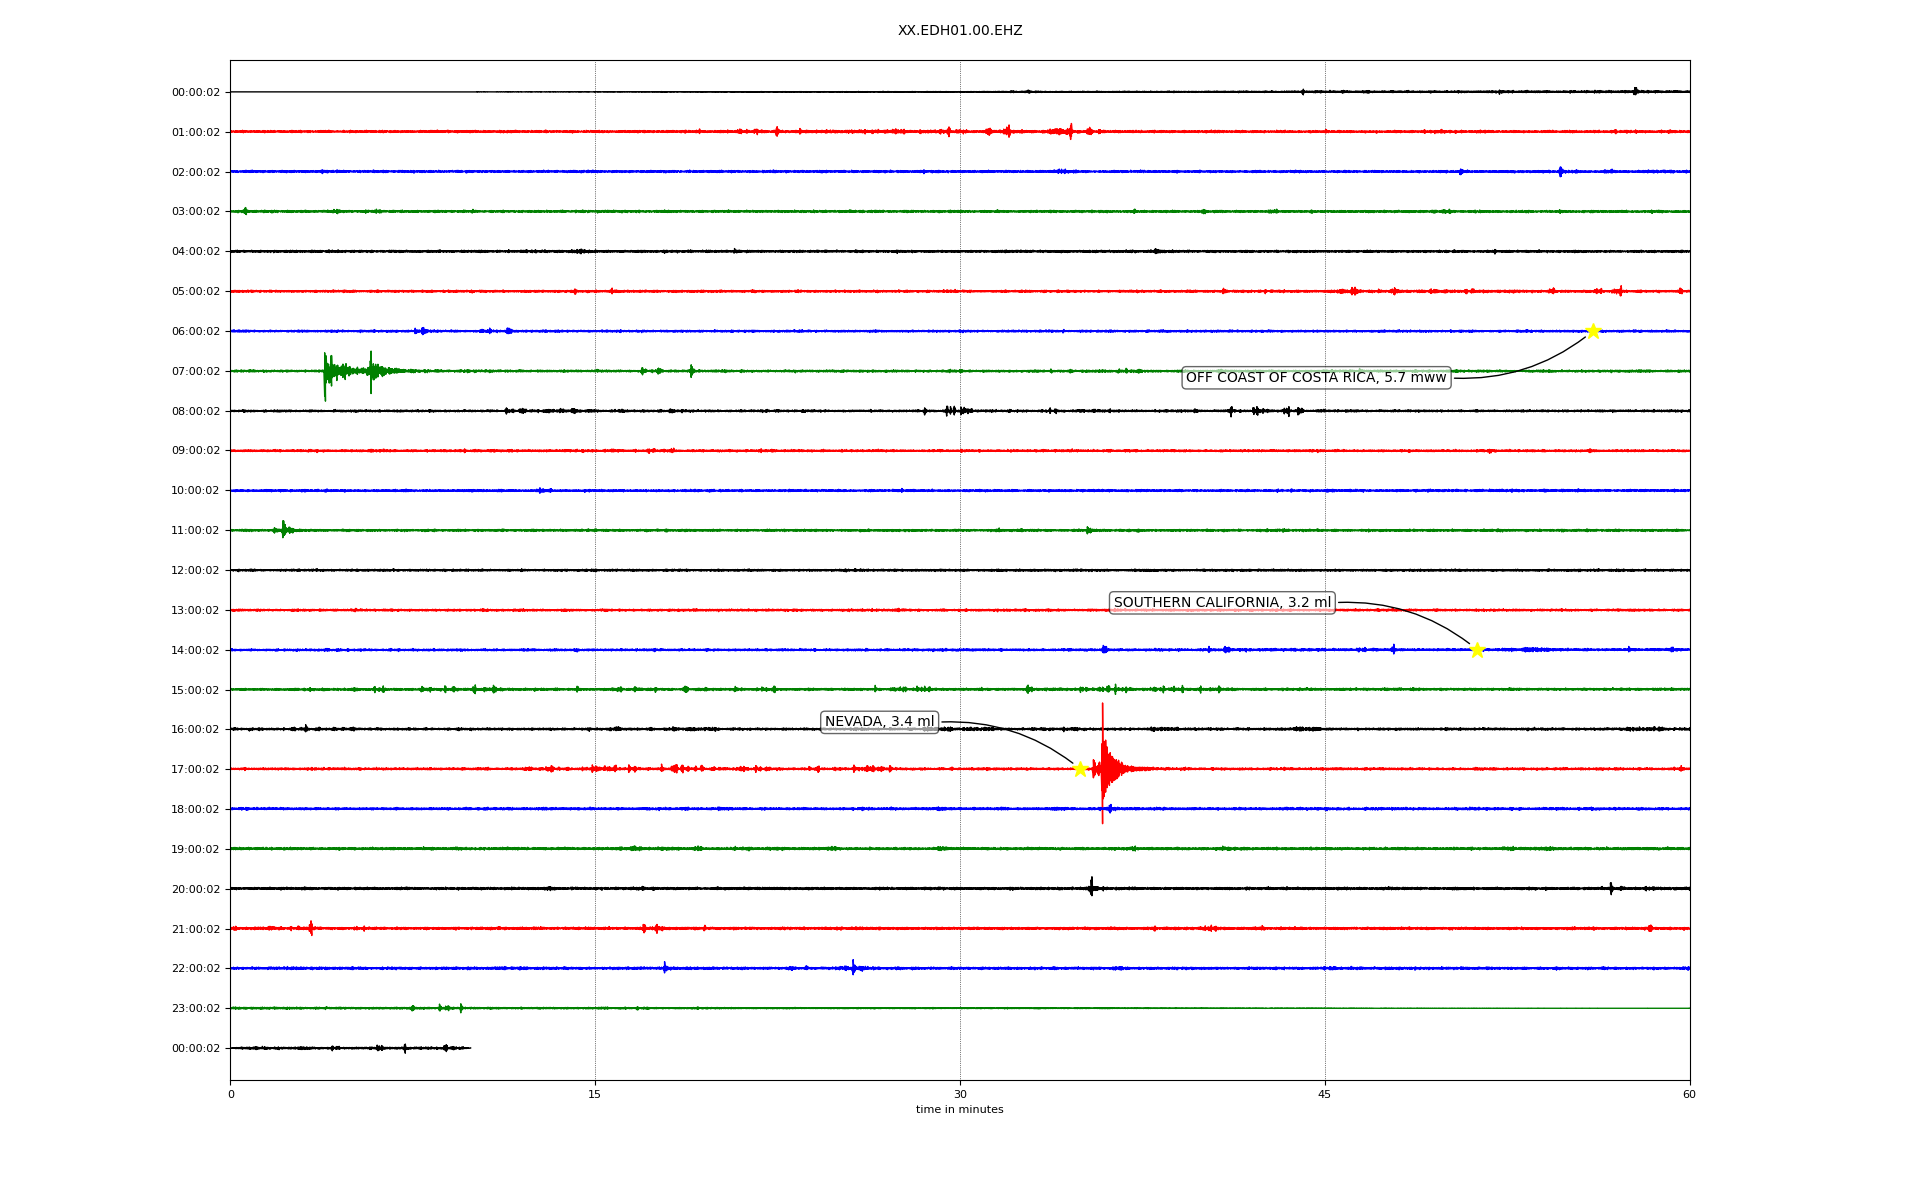Click the 'time in minutes' axis label
This screenshot has height=1200, width=1920.
(x=959, y=1109)
